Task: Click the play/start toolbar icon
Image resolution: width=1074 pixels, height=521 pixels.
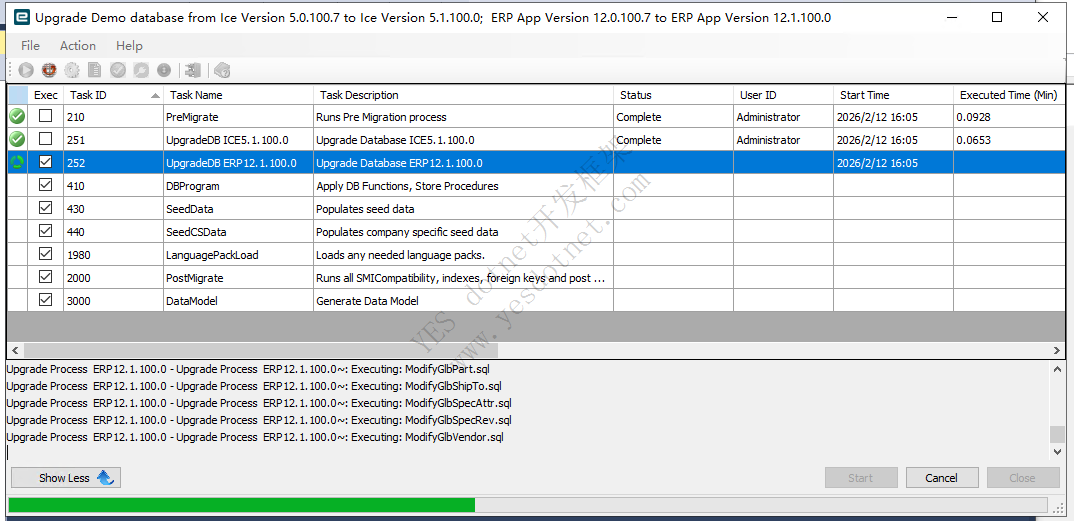Action: [26, 69]
